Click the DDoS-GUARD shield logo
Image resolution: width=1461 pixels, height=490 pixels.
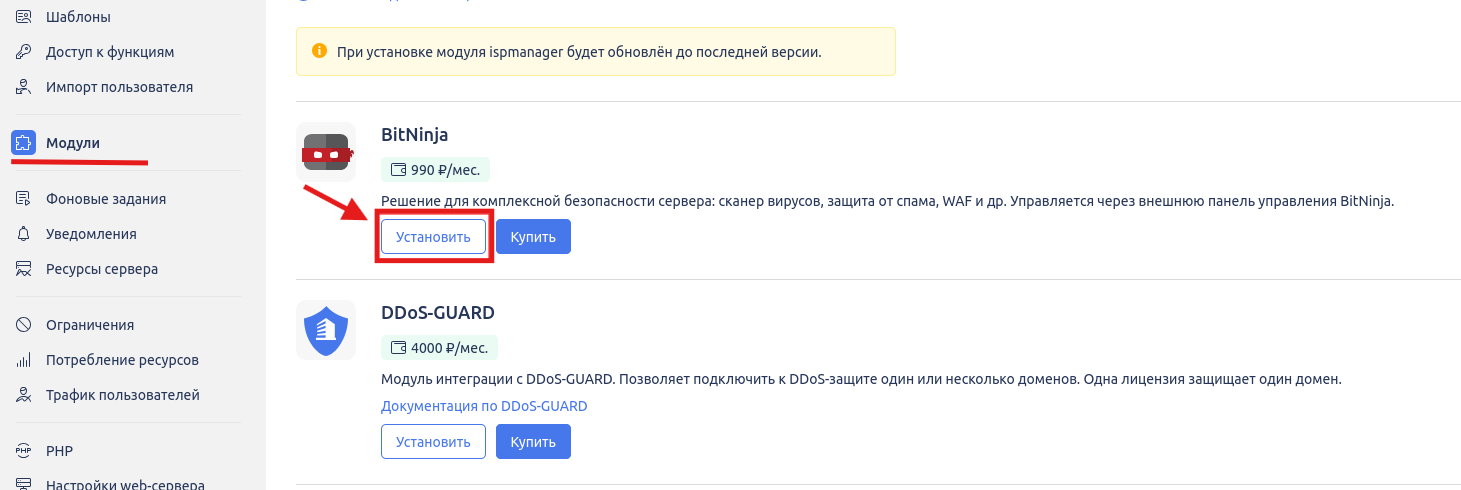coord(326,330)
